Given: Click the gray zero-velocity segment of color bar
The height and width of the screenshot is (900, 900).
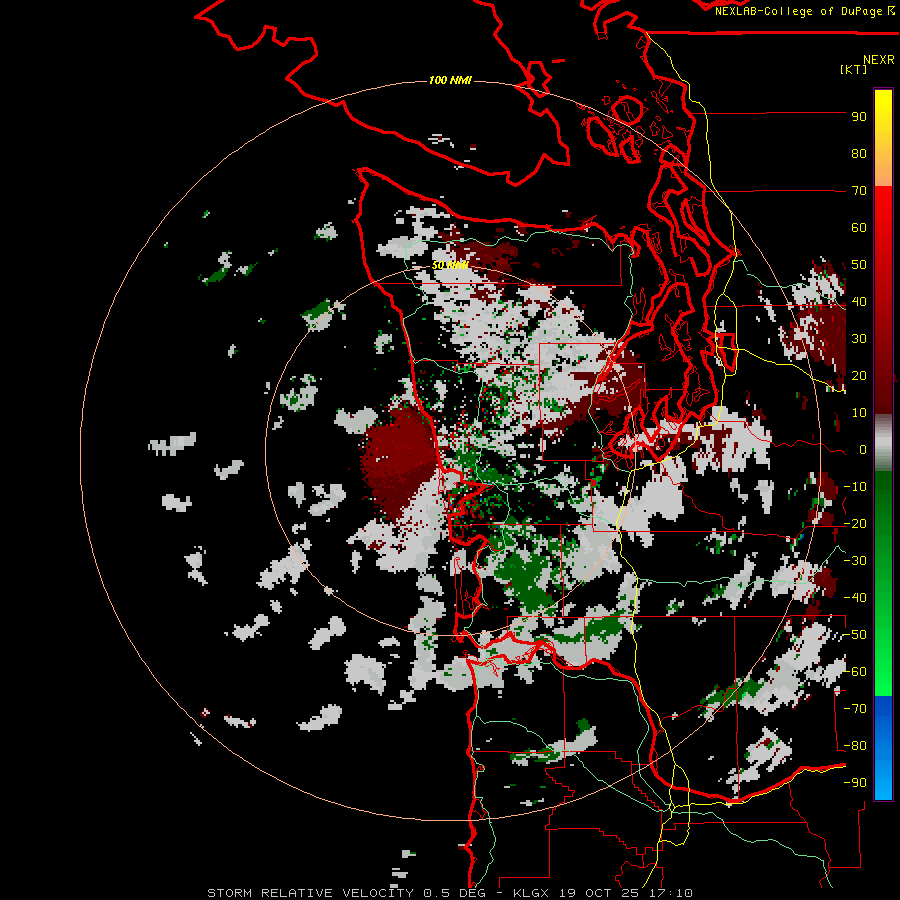Looking at the screenshot, I should tap(883, 443).
